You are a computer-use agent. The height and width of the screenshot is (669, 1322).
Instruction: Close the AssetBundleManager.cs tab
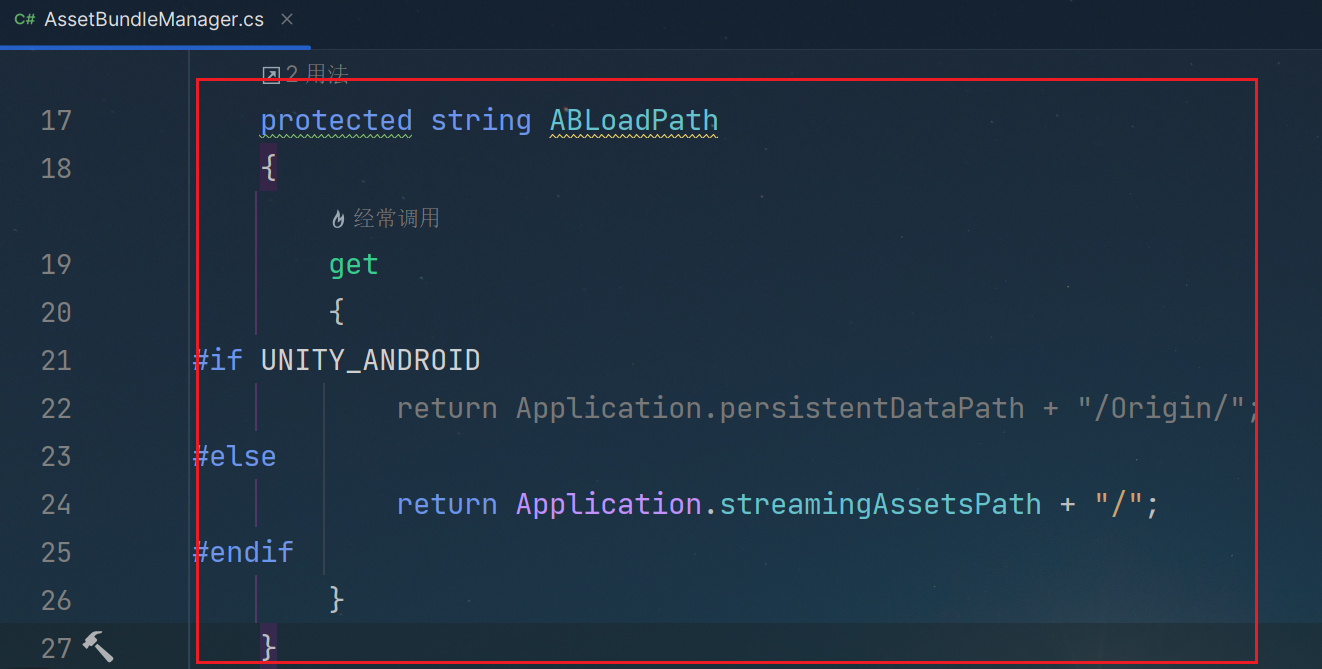click(287, 20)
